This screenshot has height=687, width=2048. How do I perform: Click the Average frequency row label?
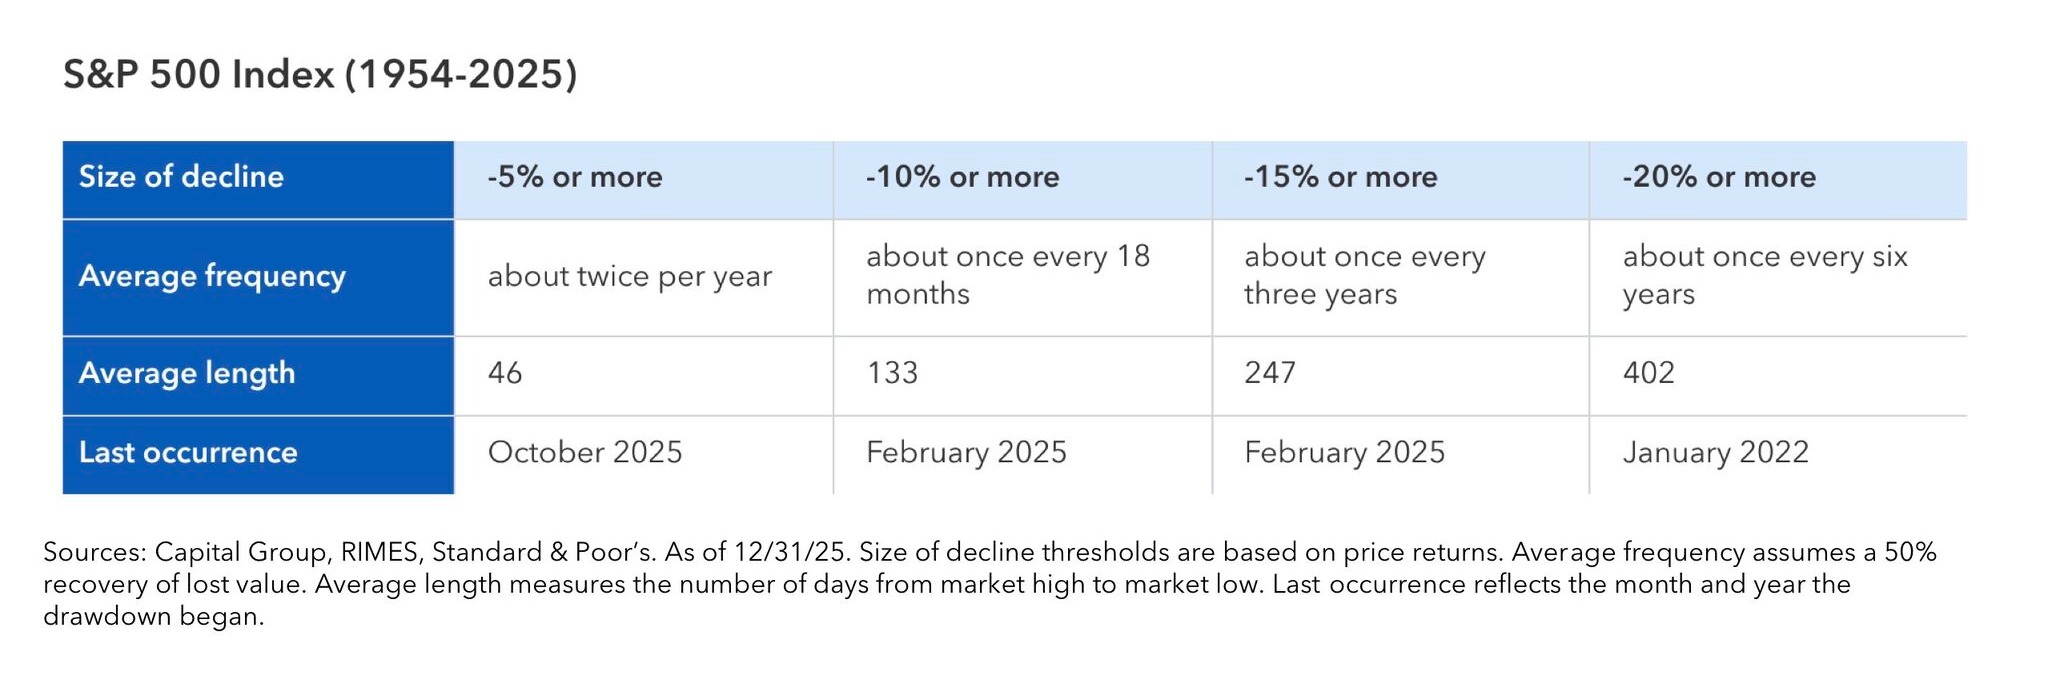[x=212, y=276]
